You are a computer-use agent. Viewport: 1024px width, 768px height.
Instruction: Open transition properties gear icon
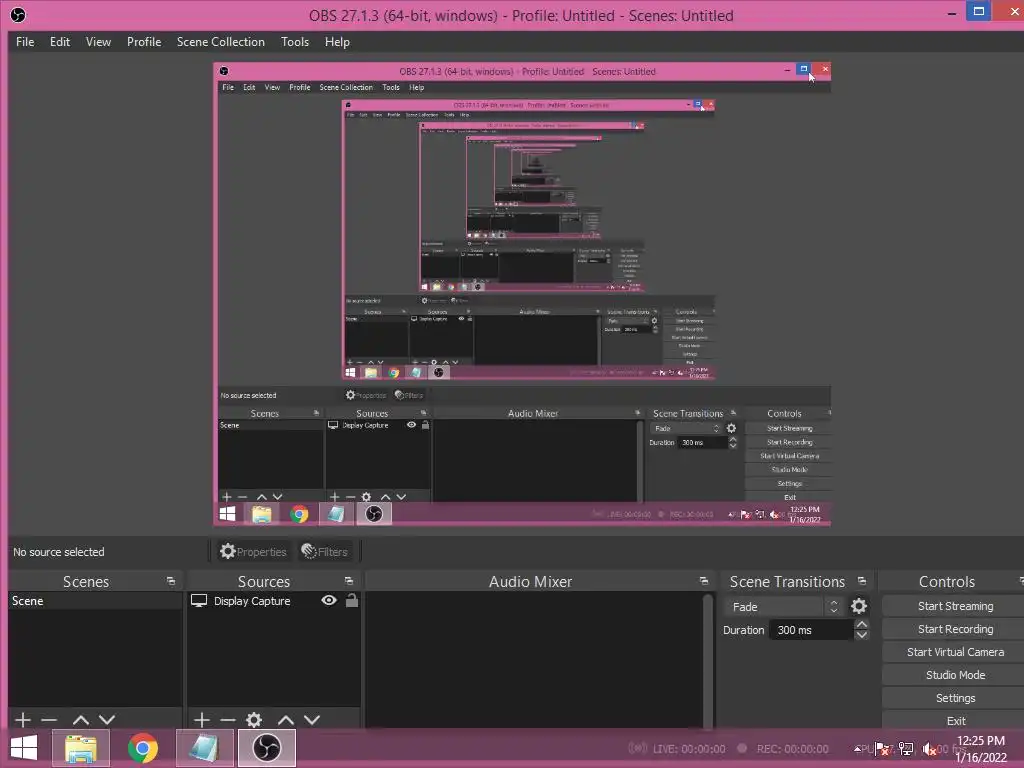coord(859,607)
